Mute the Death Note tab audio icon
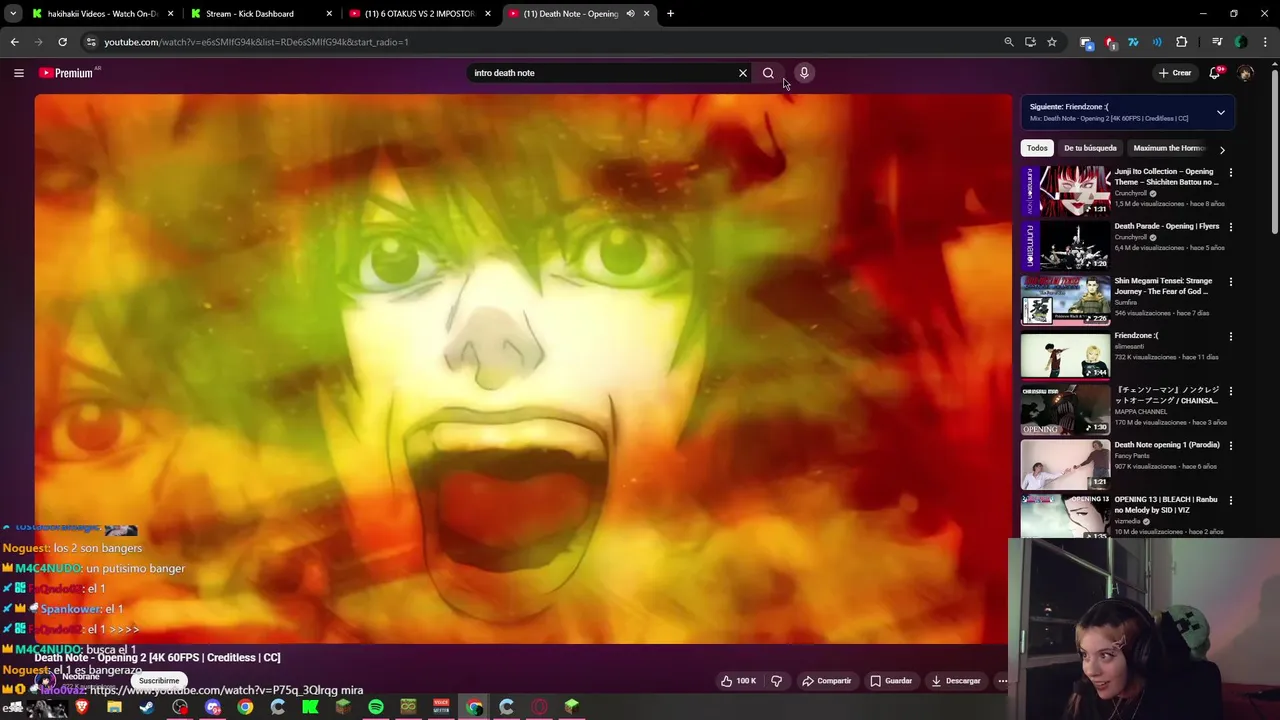Viewport: 1280px width, 720px height. (630, 14)
